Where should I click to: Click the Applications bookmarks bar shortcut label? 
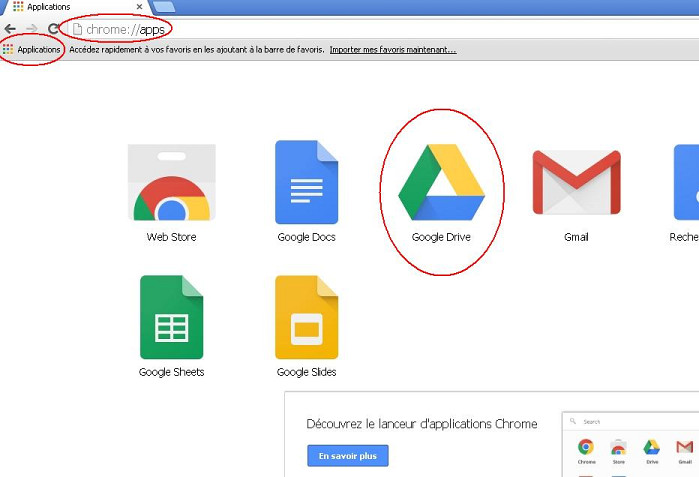(x=39, y=49)
